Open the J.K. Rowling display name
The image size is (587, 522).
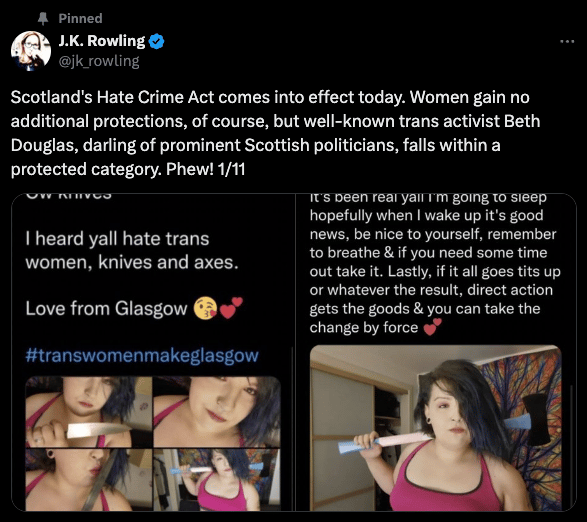(102, 41)
